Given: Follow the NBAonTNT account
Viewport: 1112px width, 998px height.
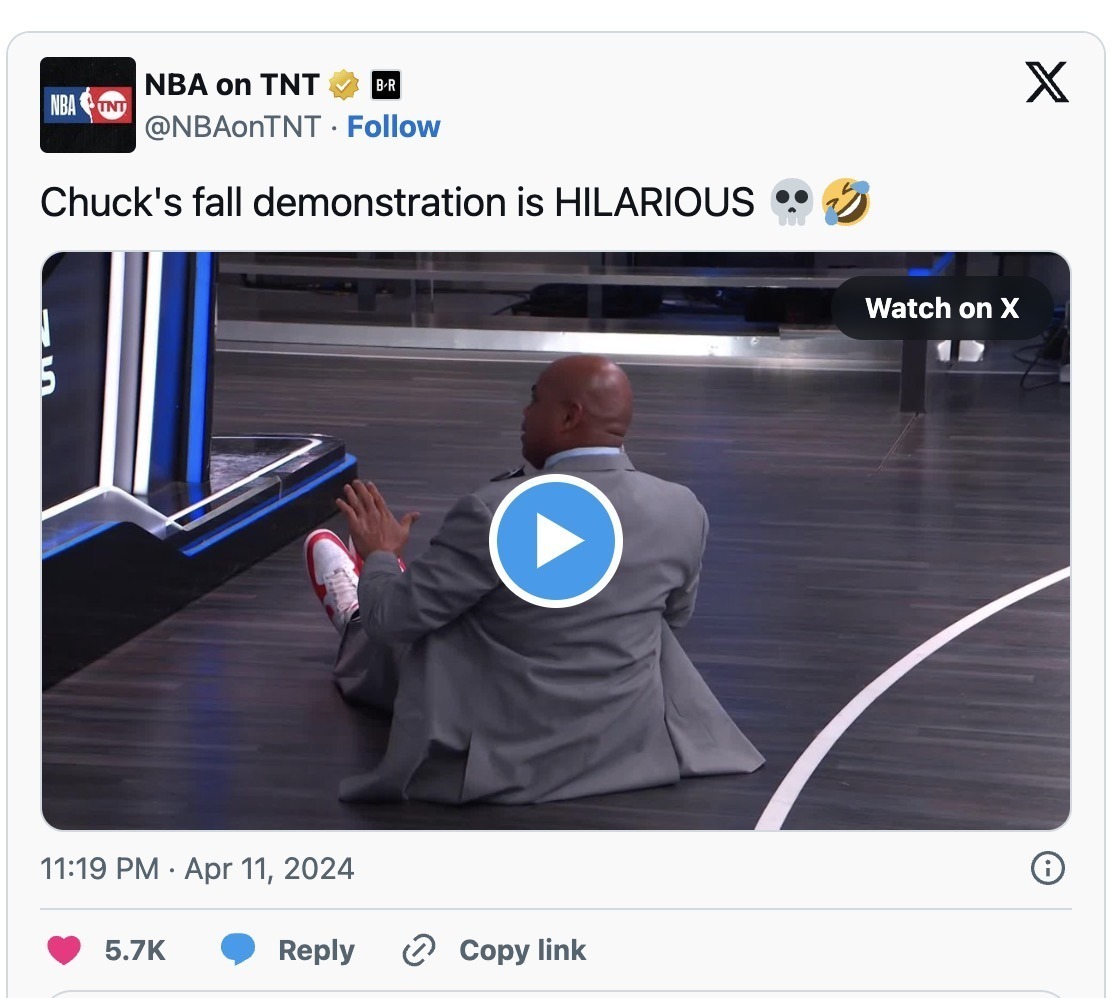Looking at the screenshot, I should tap(394, 127).
